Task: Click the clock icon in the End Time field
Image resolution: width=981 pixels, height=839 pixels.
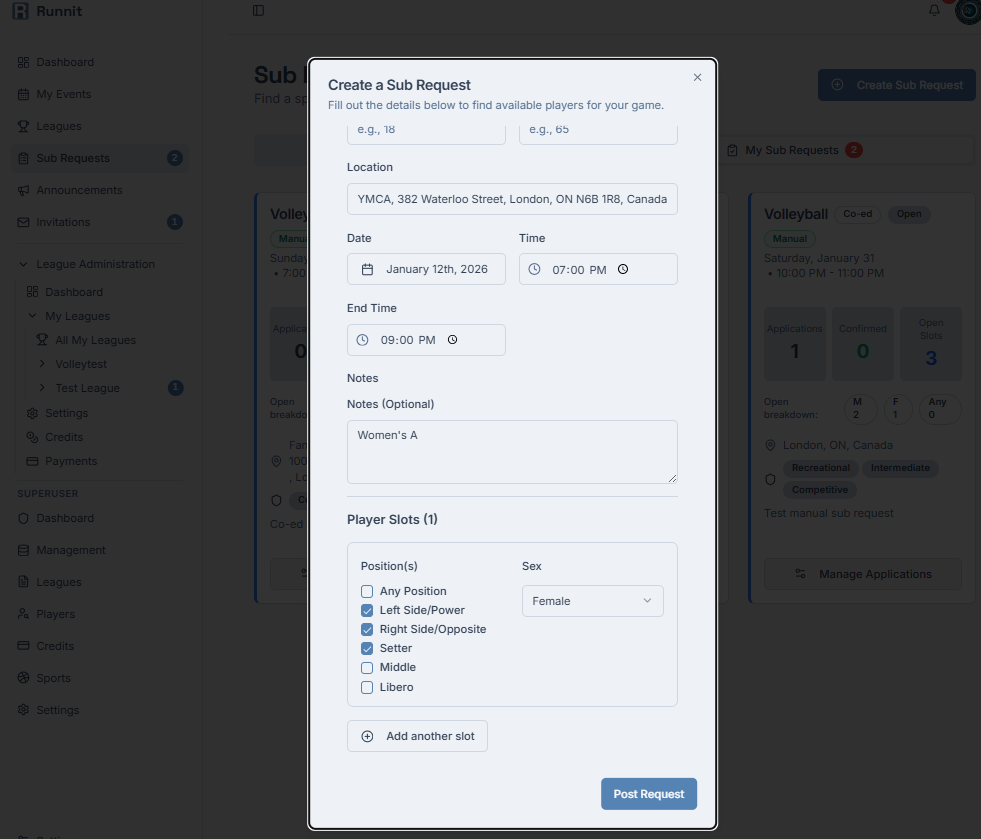Action: (x=362, y=339)
